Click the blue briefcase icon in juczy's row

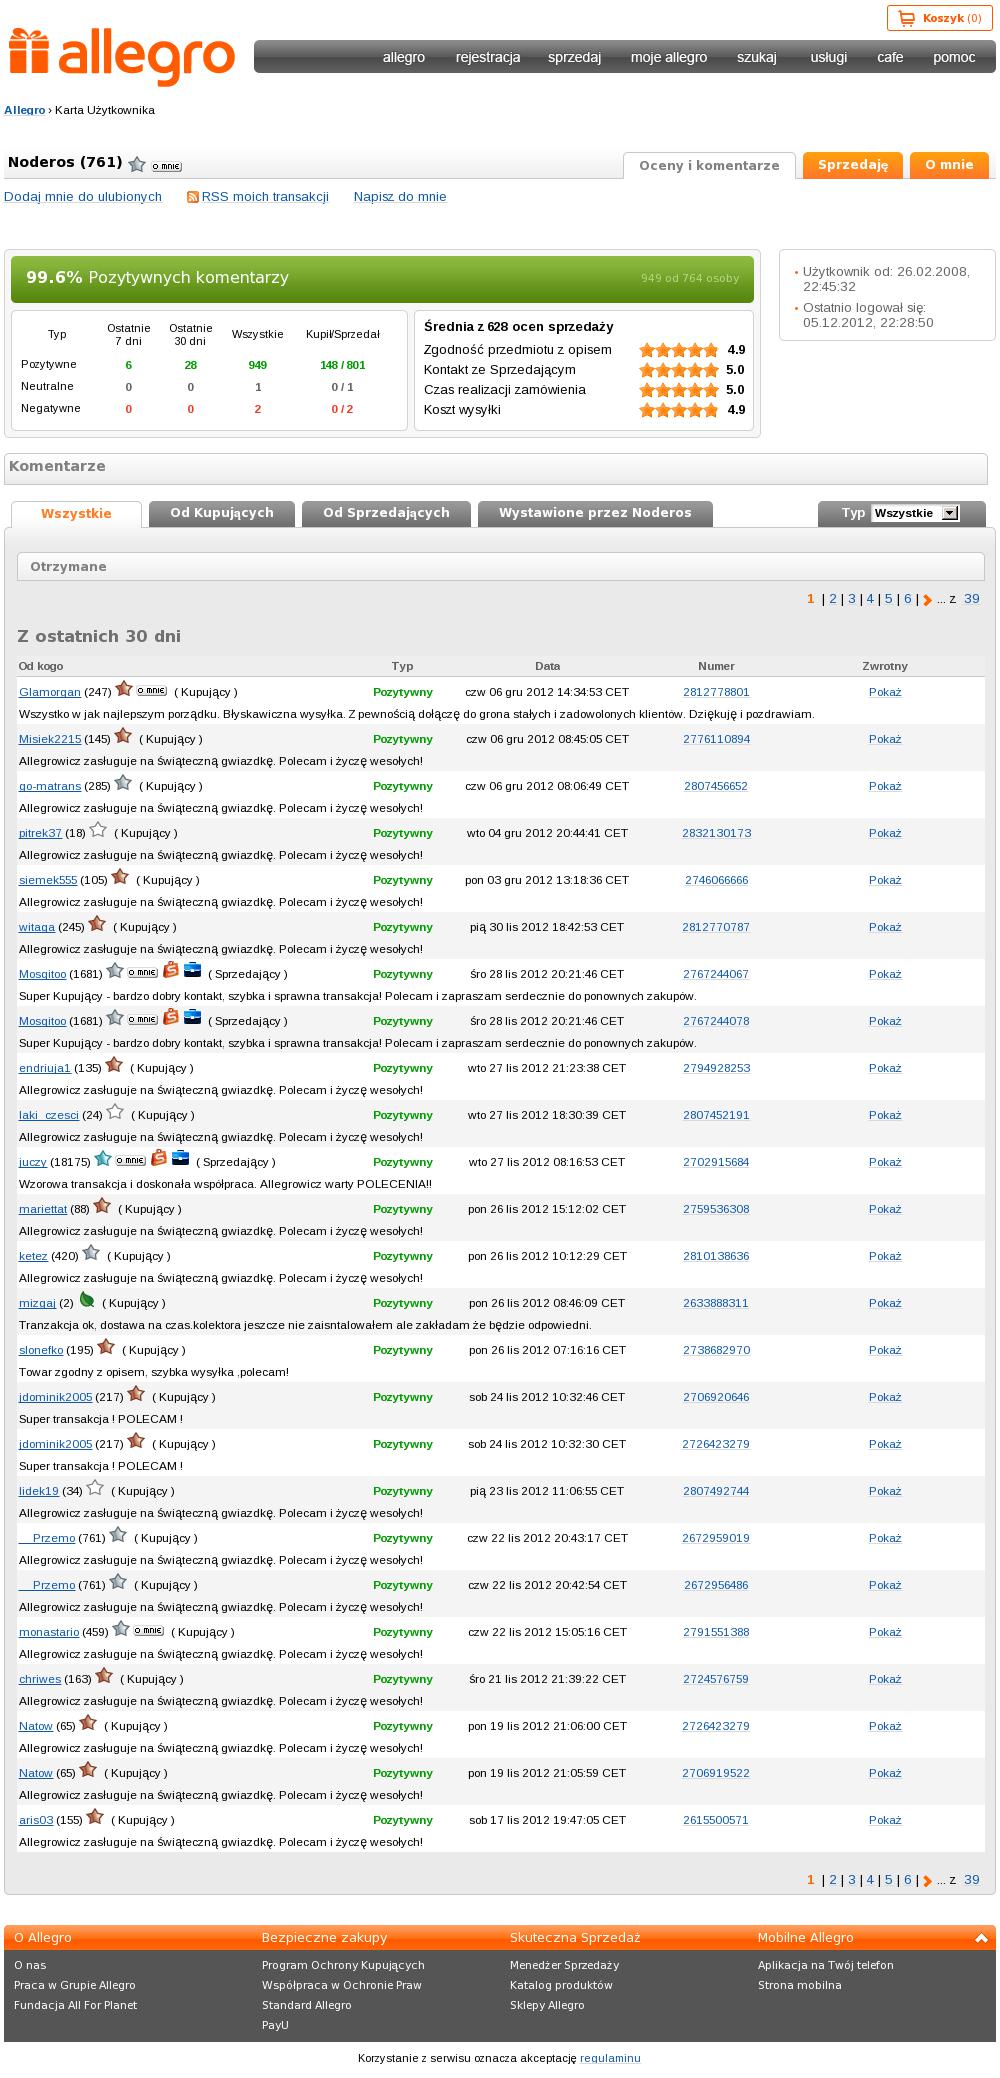pyautogui.click(x=180, y=1159)
